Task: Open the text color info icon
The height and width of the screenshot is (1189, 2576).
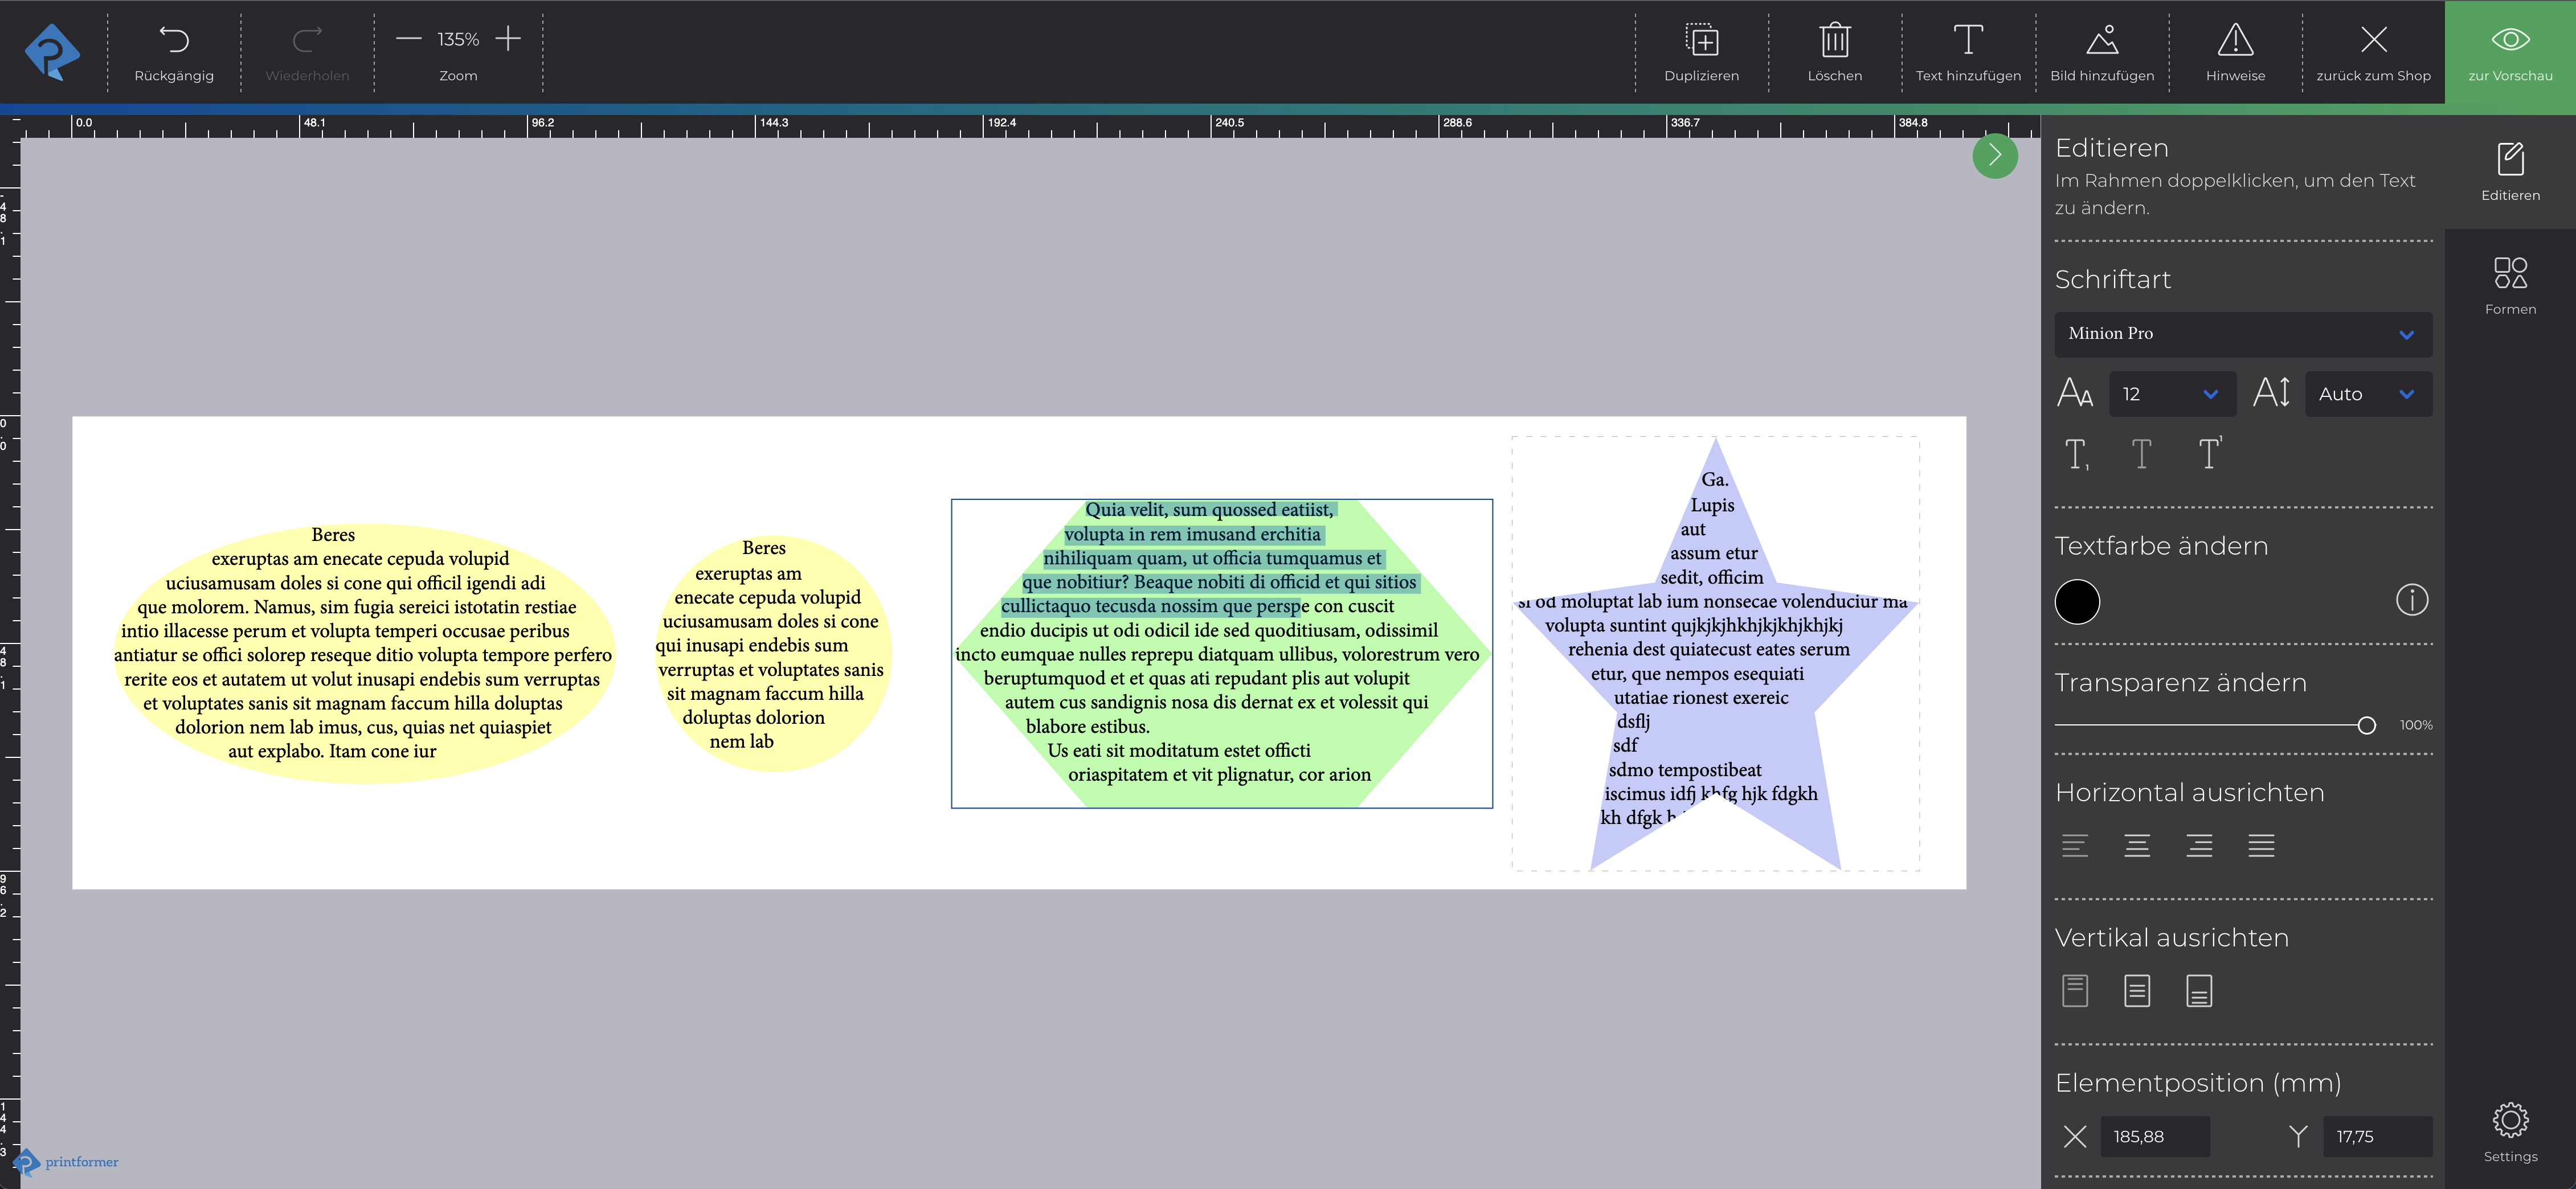Action: tap(2411, 600)
